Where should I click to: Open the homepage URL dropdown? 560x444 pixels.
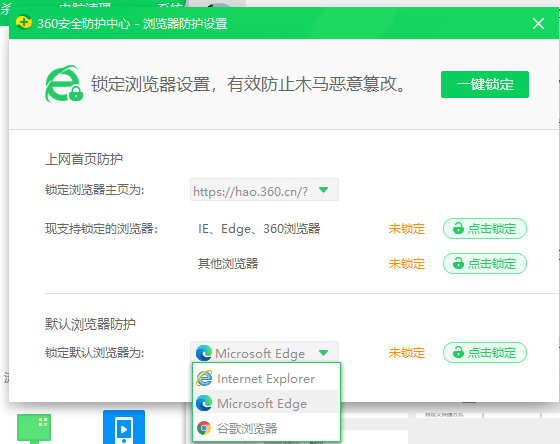[264, 190]
